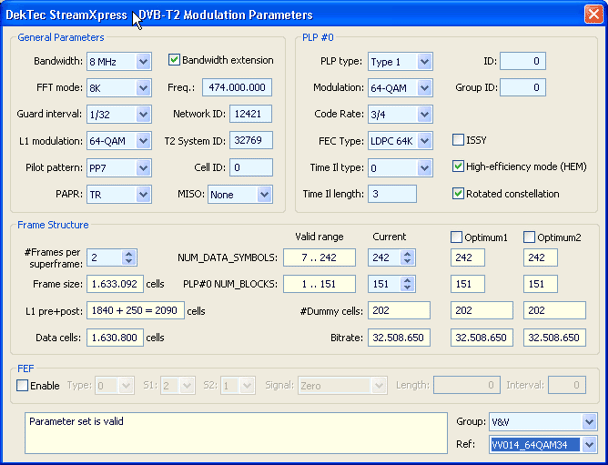Click the Current Bitrate field
Image resolution: width=608 pixels, height=465 pixels.
pos(399,337)
